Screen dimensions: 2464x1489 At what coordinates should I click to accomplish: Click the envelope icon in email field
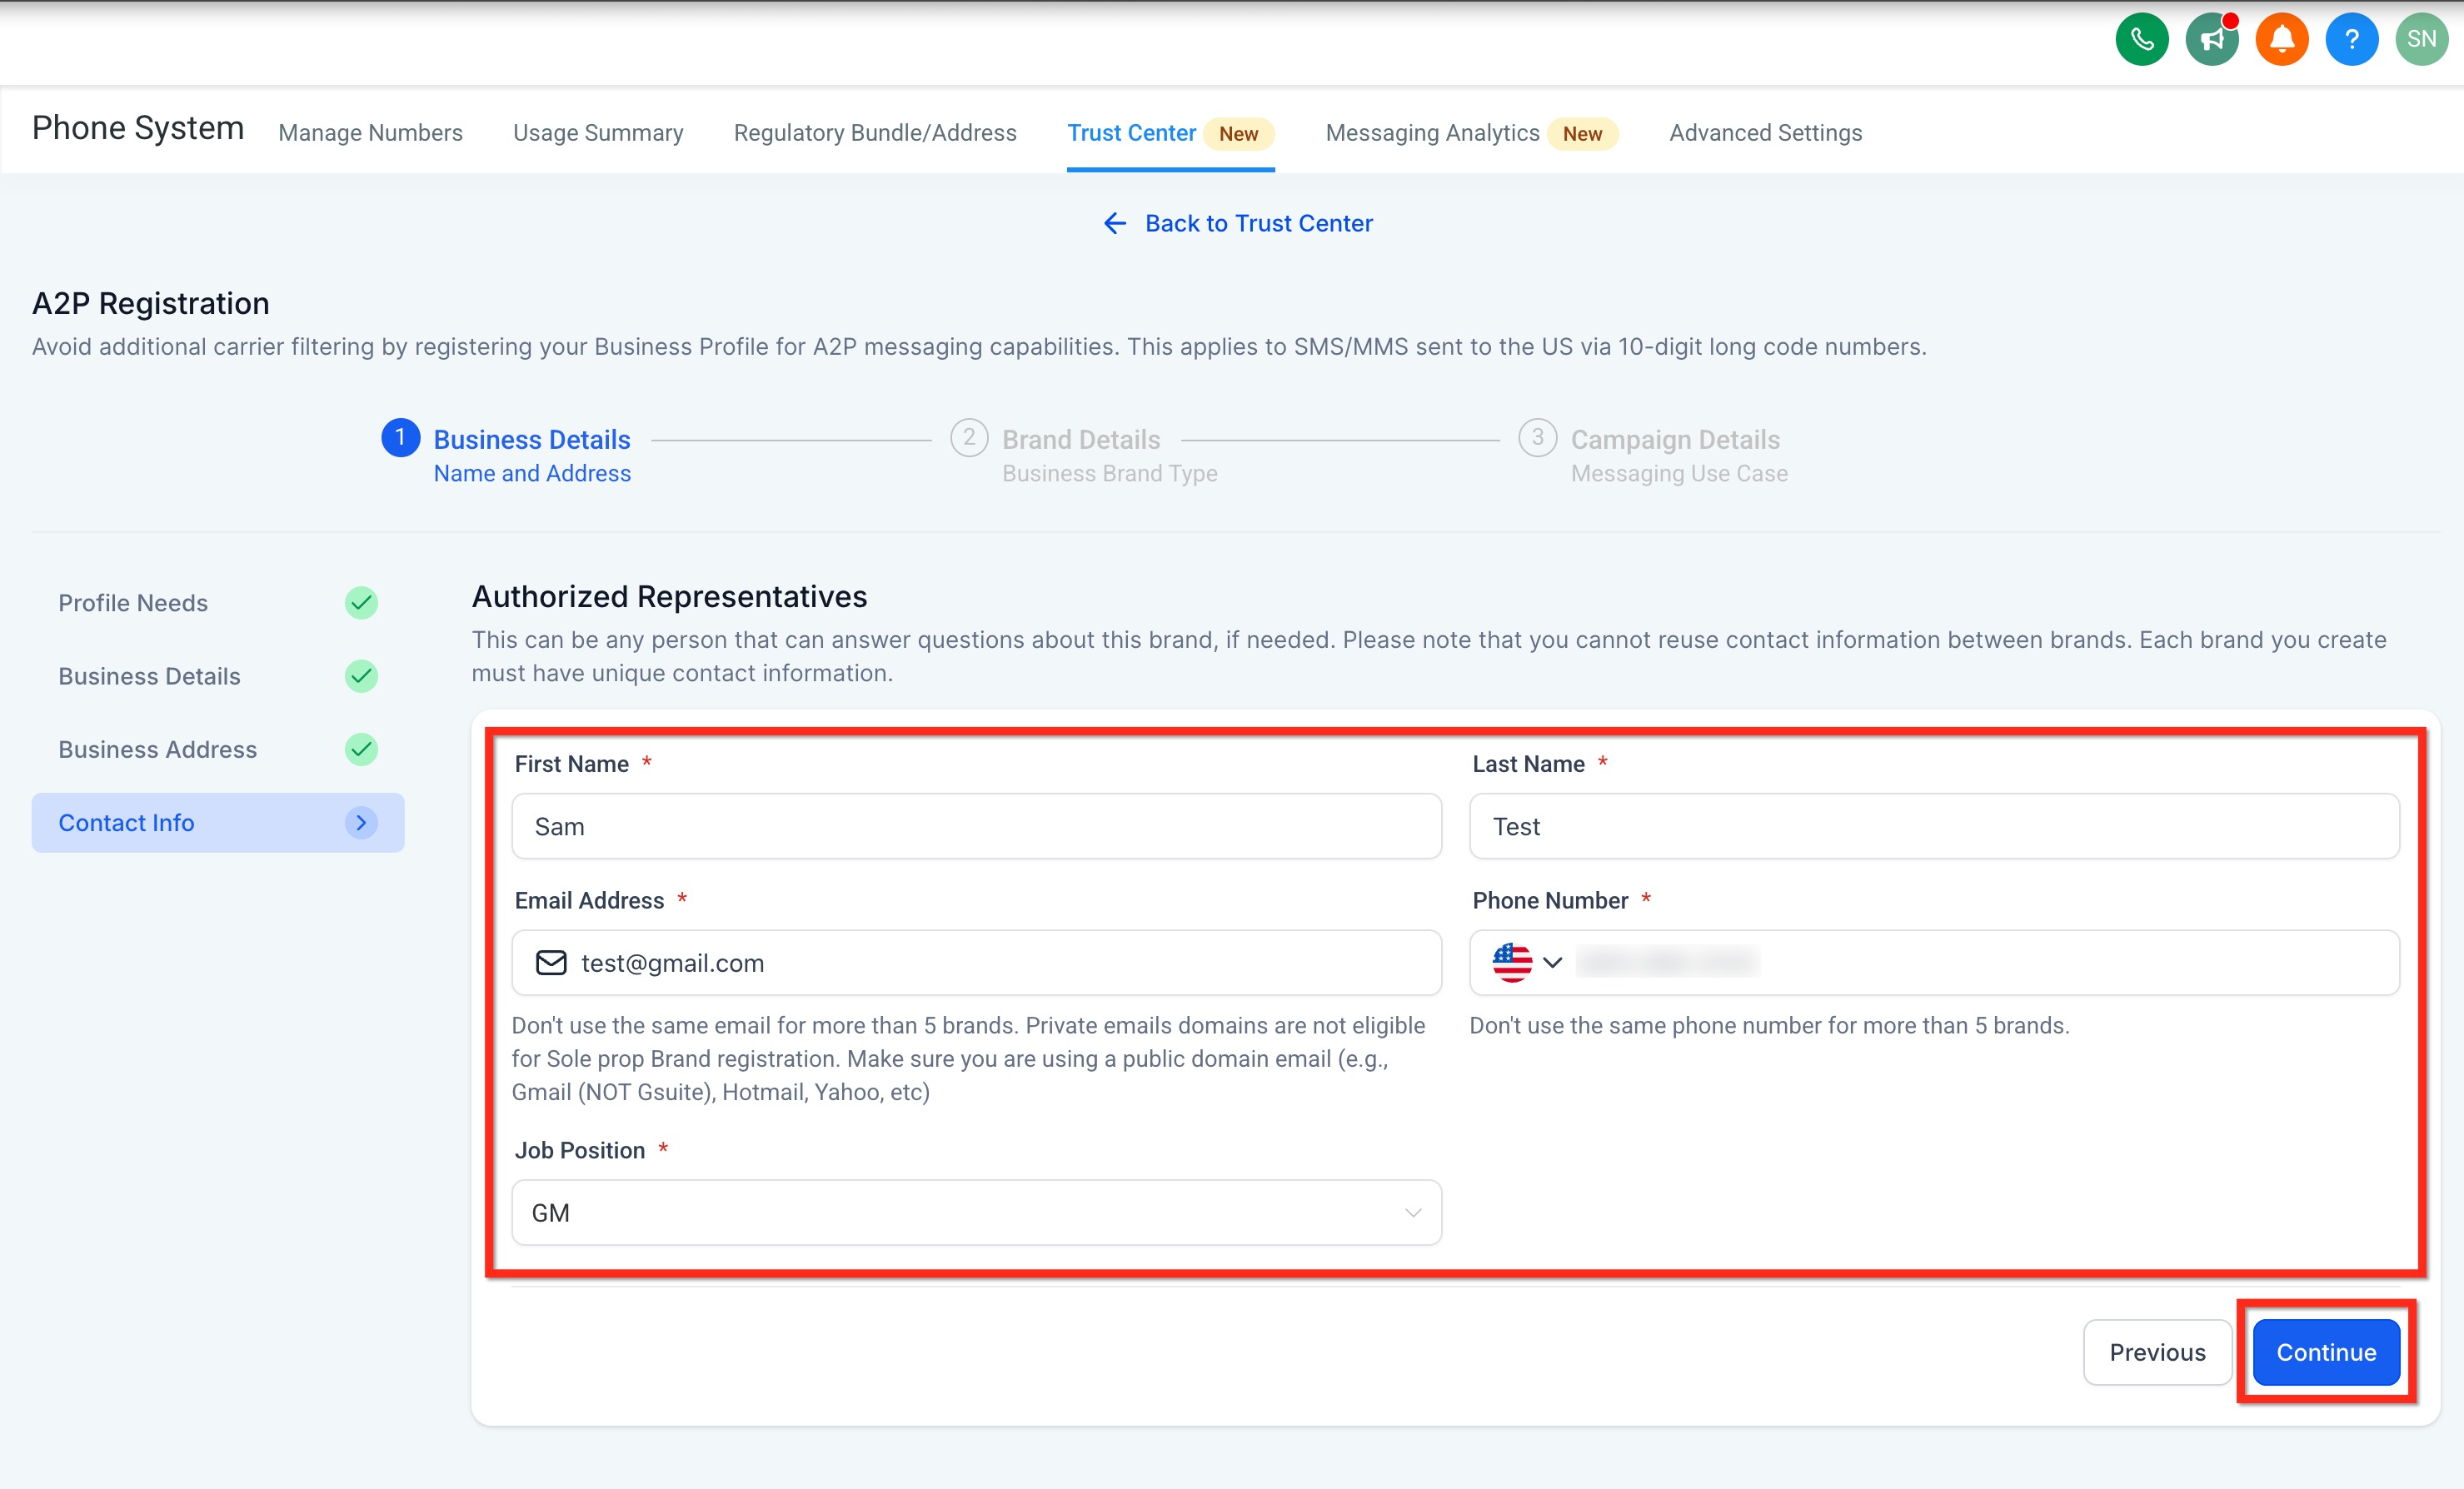551,962
